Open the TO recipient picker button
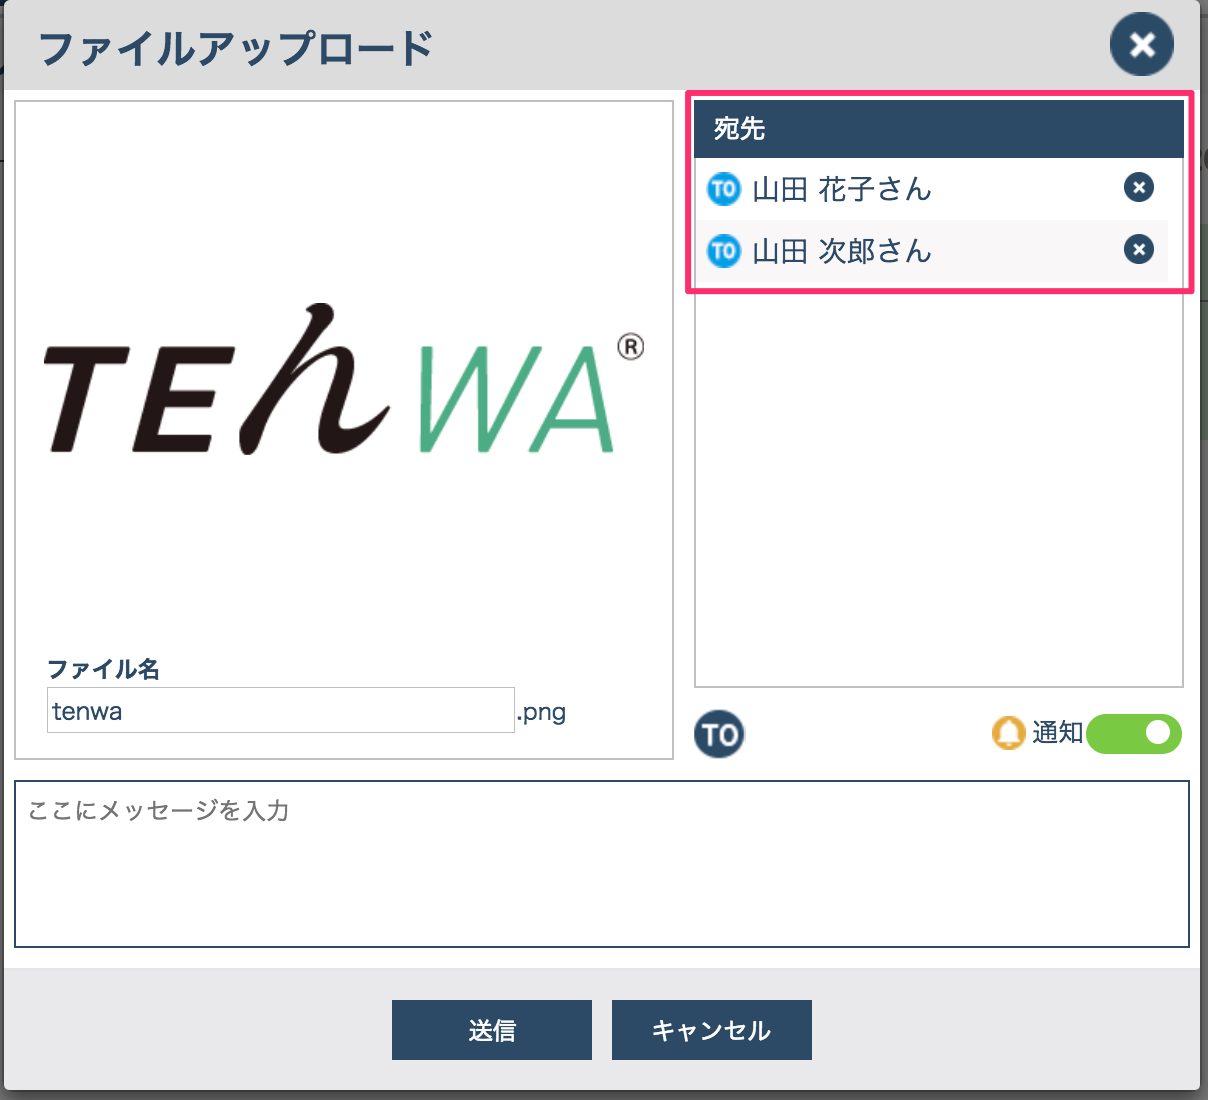 (719, 735)
